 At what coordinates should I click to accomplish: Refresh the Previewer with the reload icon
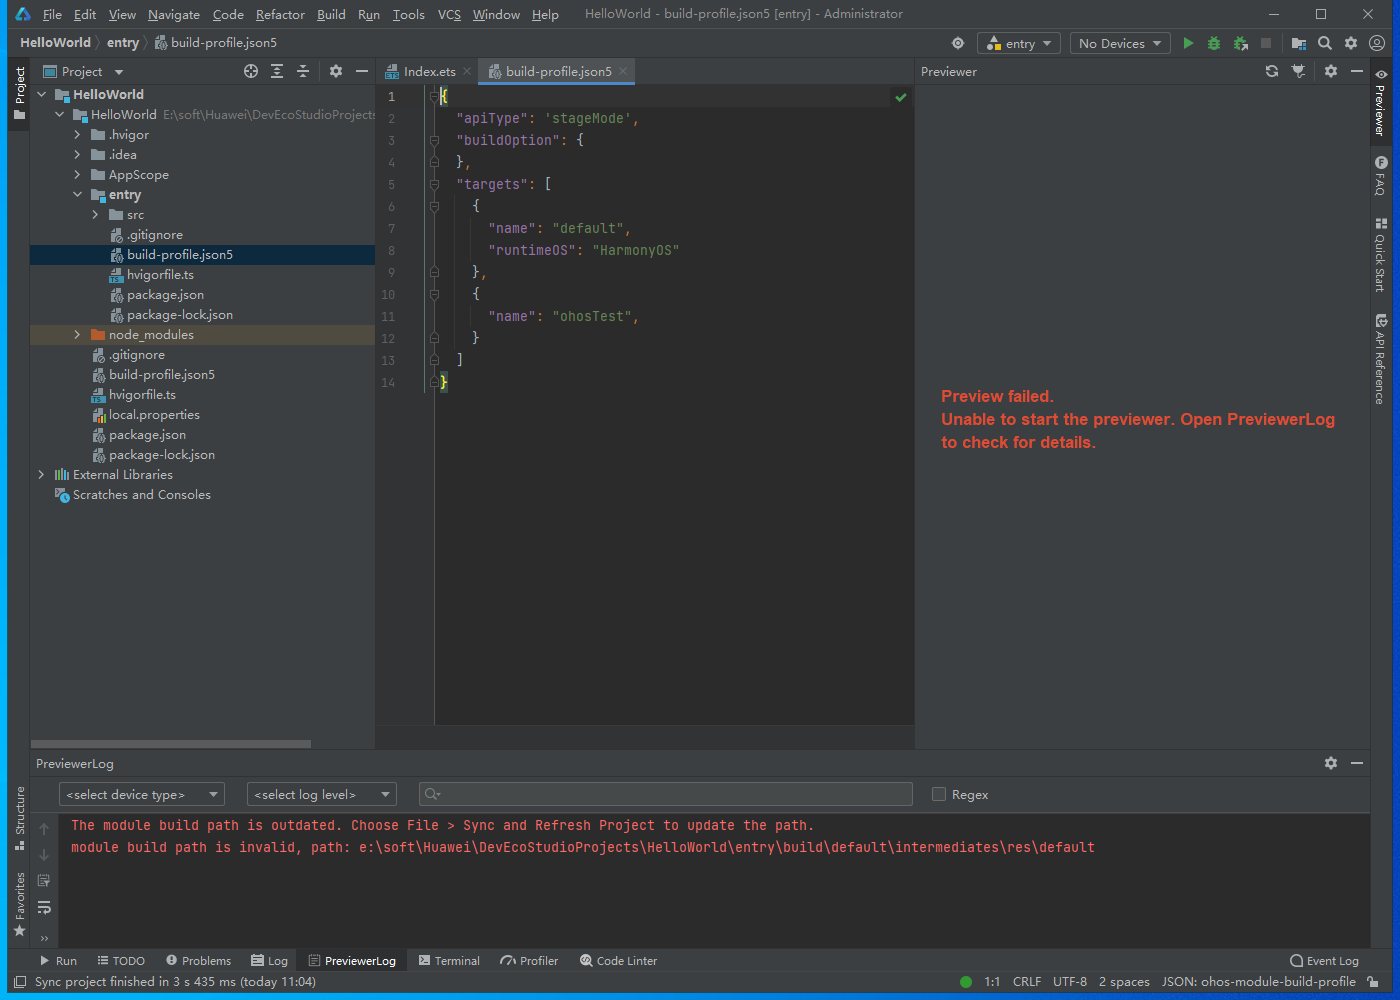click(x=1272, y=71)
